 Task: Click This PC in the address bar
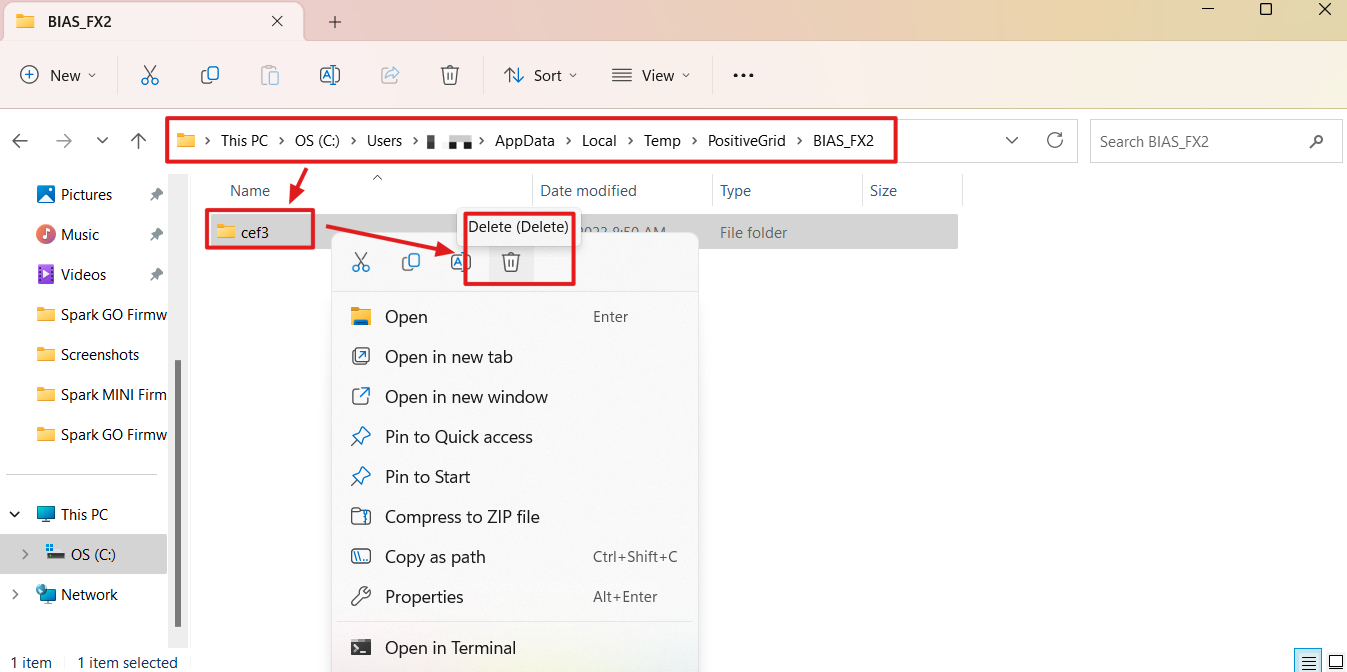pos(245,141)
